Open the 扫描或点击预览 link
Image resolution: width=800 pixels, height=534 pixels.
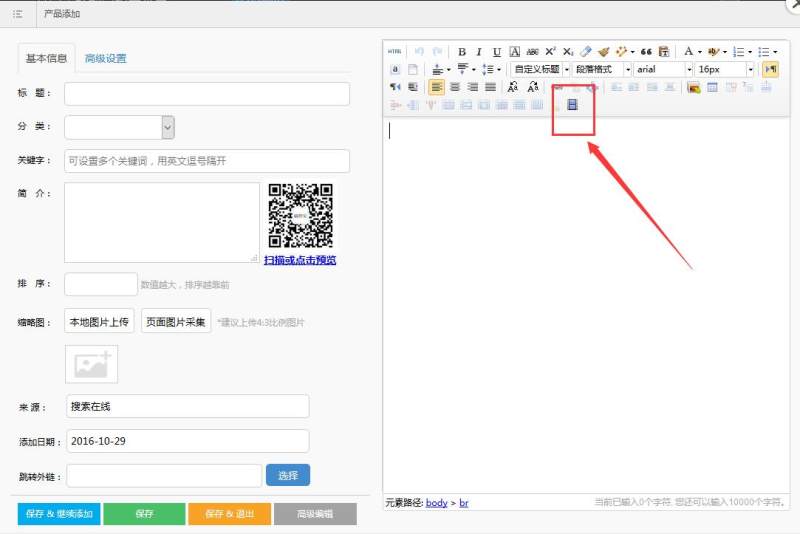click(300, 260)
